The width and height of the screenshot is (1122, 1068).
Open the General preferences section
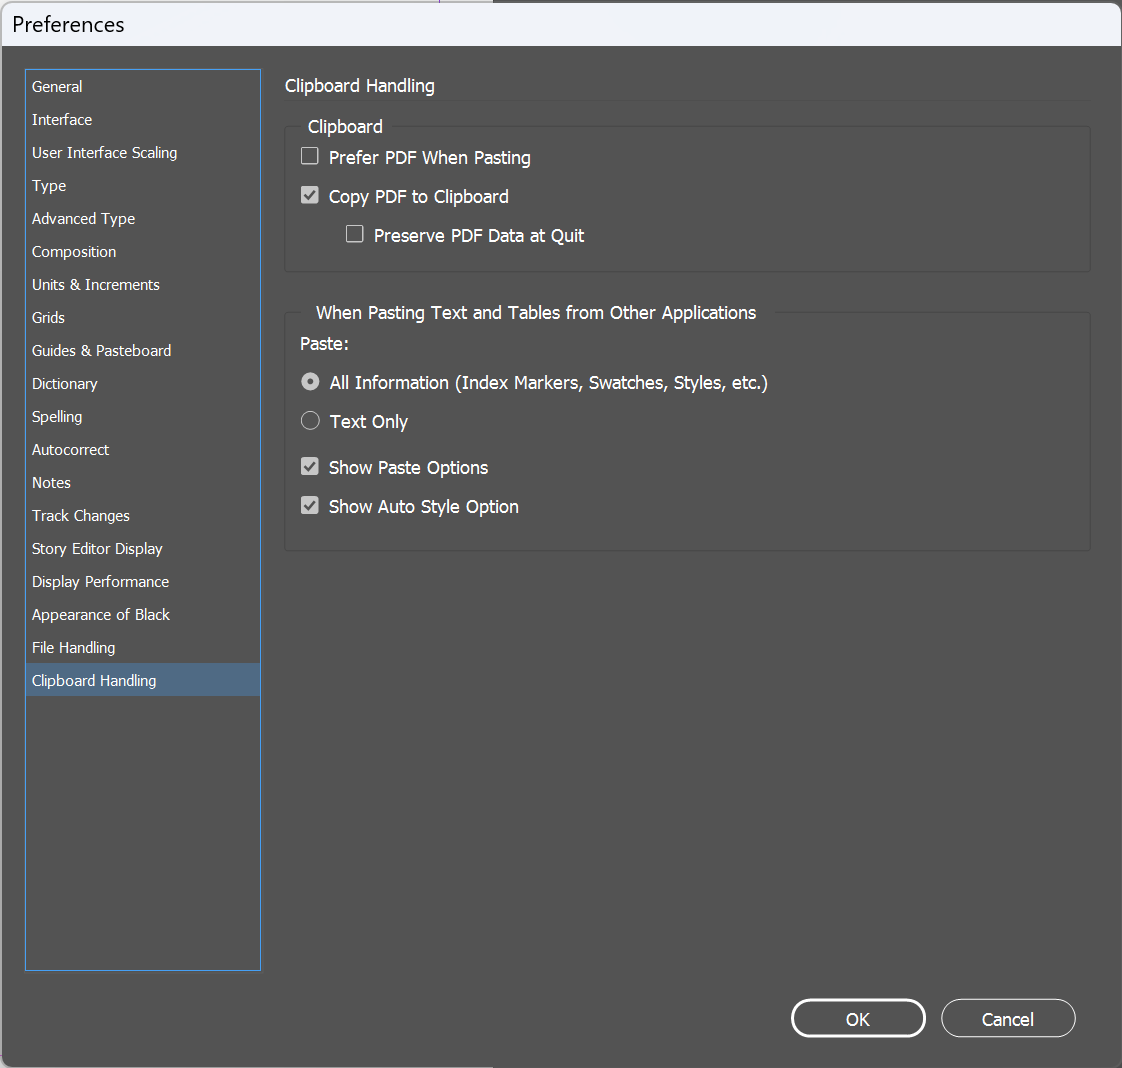[x=57, y=86]
